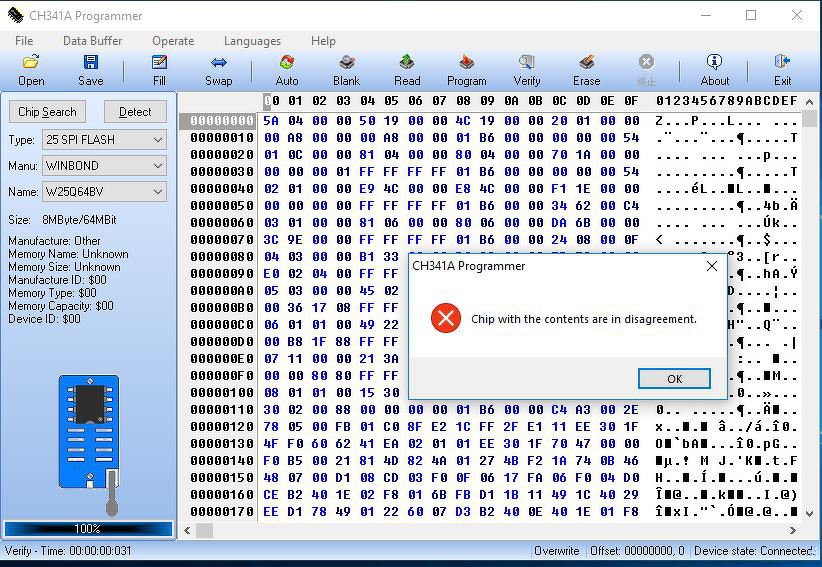Click the Program toolbar icon
Viewport: 822px width, 567px height.
467,70
